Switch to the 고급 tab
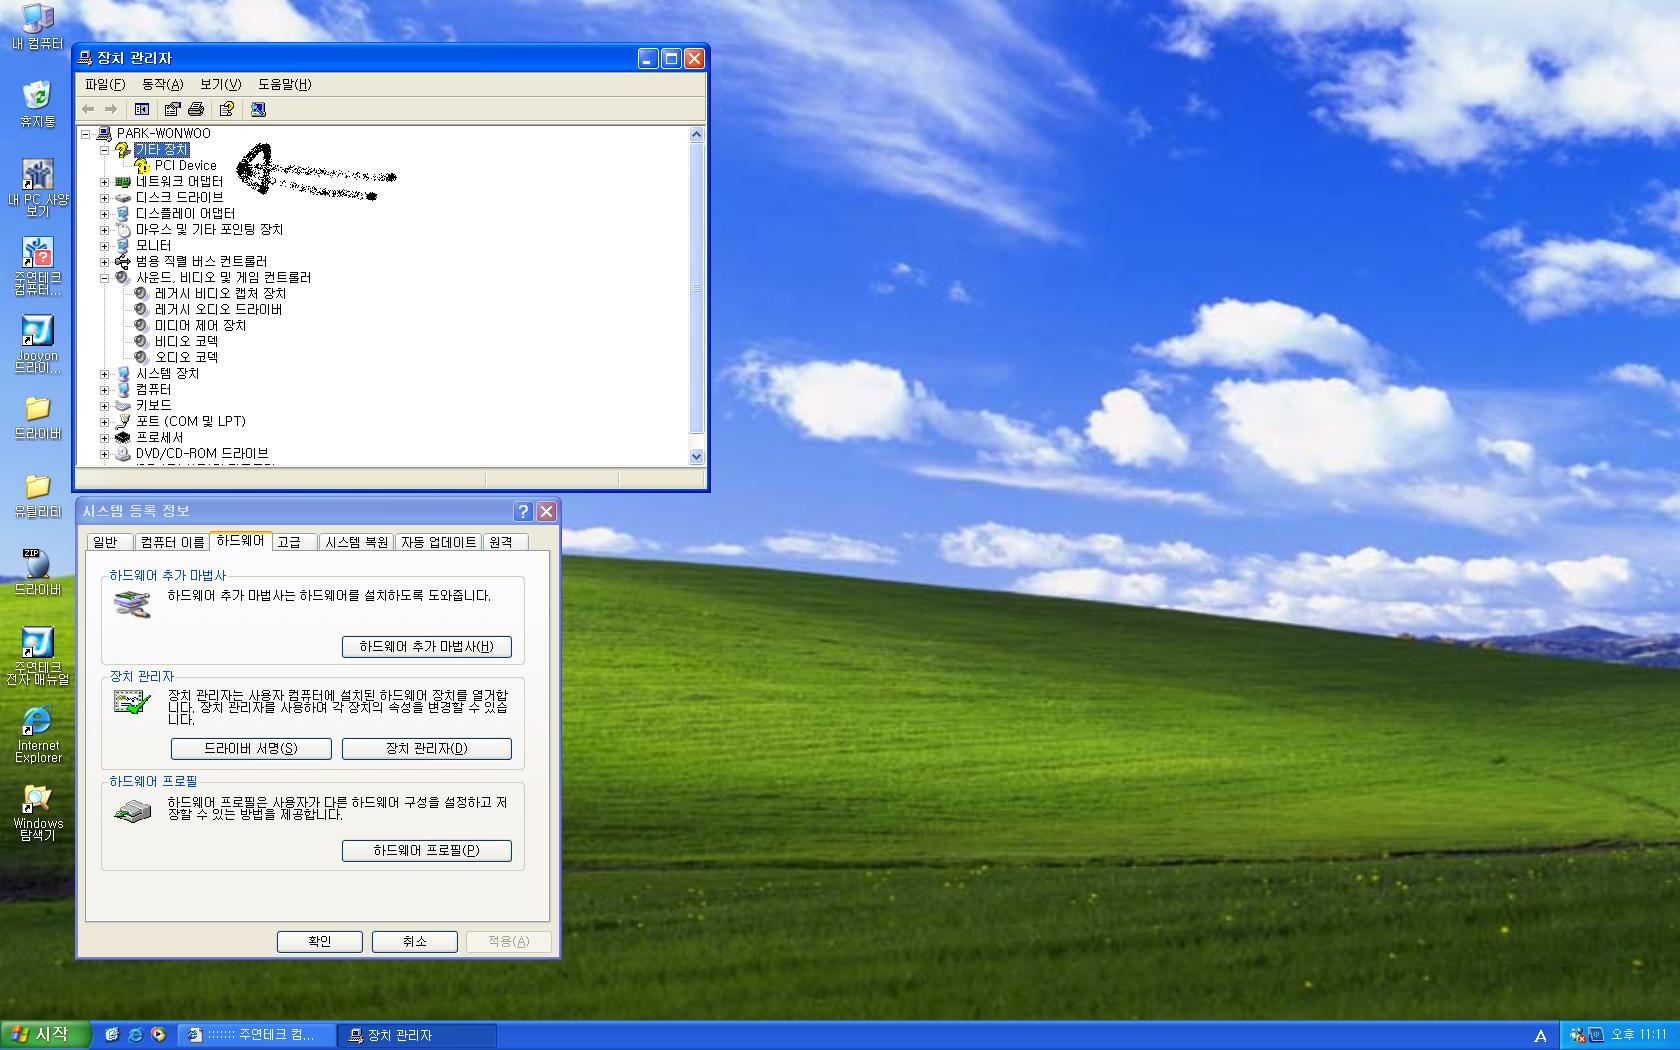 (295, 542)
